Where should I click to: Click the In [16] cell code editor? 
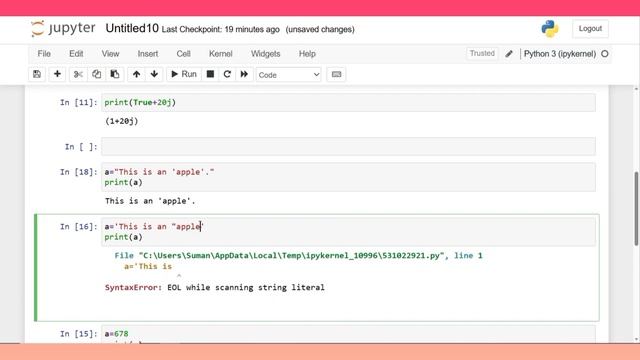tap(348, 231)
